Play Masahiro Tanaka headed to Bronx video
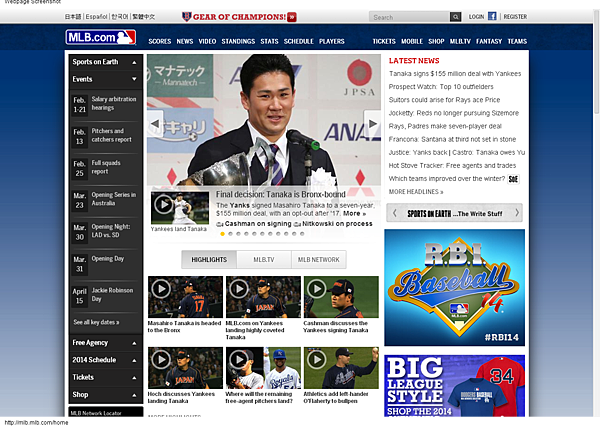Viewport: 600px width, 426px height. 185,297
